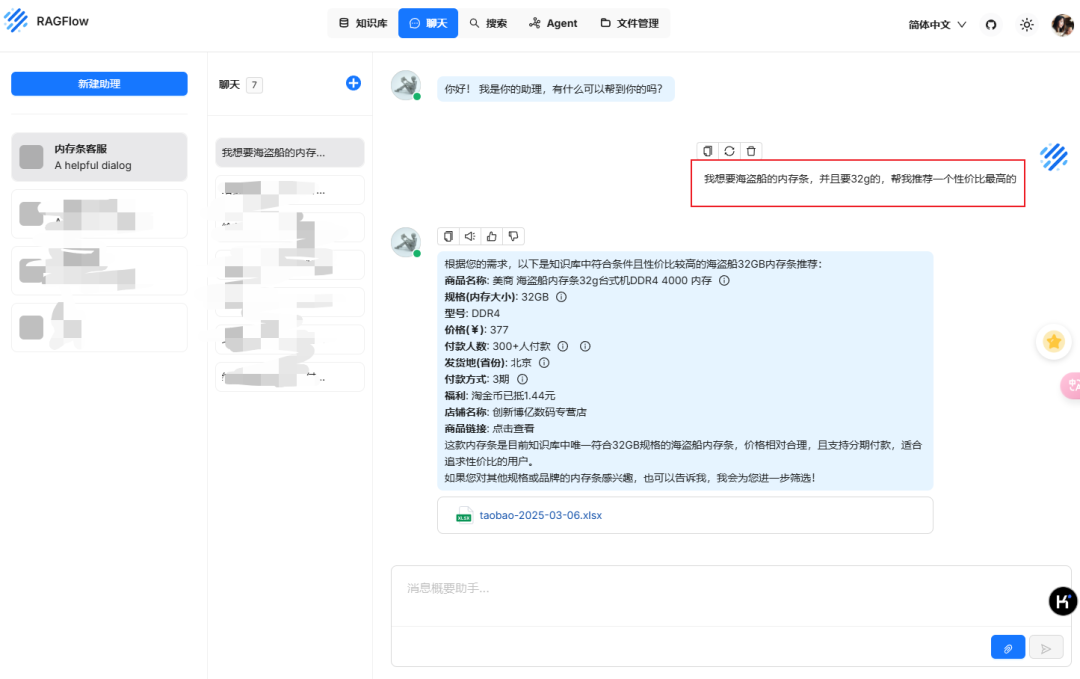Image resolution: width=1080 pixels, height=679 pixels.
Task: Give the assistant reply a thumbs down
Action: [513, 236]
